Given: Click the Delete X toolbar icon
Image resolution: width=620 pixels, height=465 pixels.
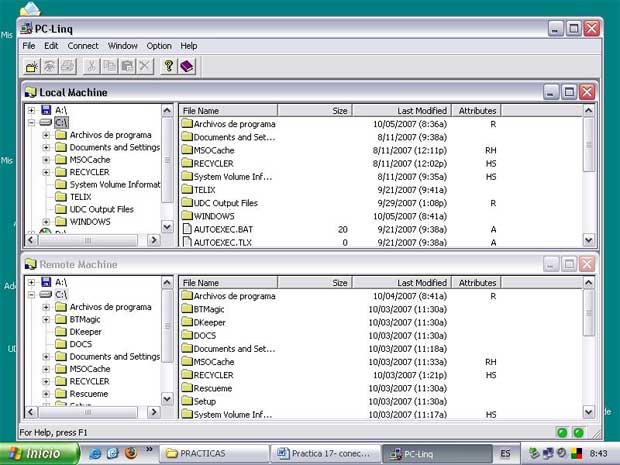Looking at the screenshot, I should coord(145,66).
